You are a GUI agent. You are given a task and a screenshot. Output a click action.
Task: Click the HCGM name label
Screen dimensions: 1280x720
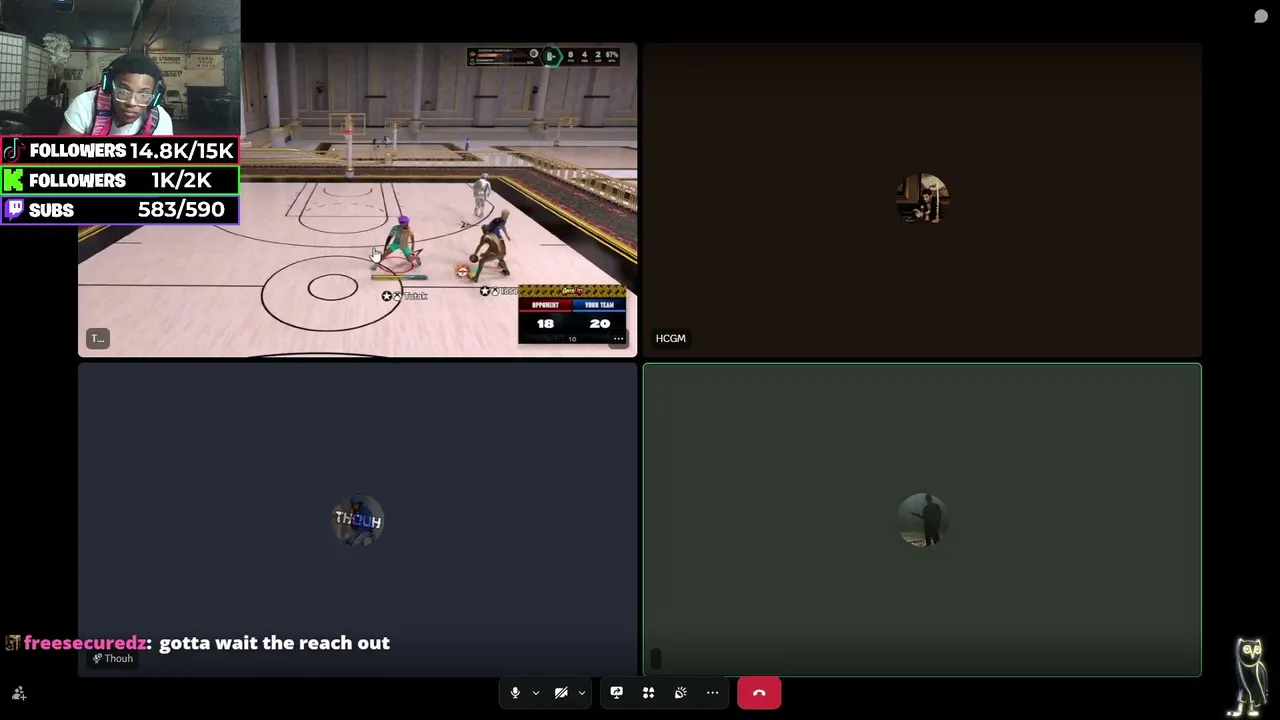(x=671, y=339)
